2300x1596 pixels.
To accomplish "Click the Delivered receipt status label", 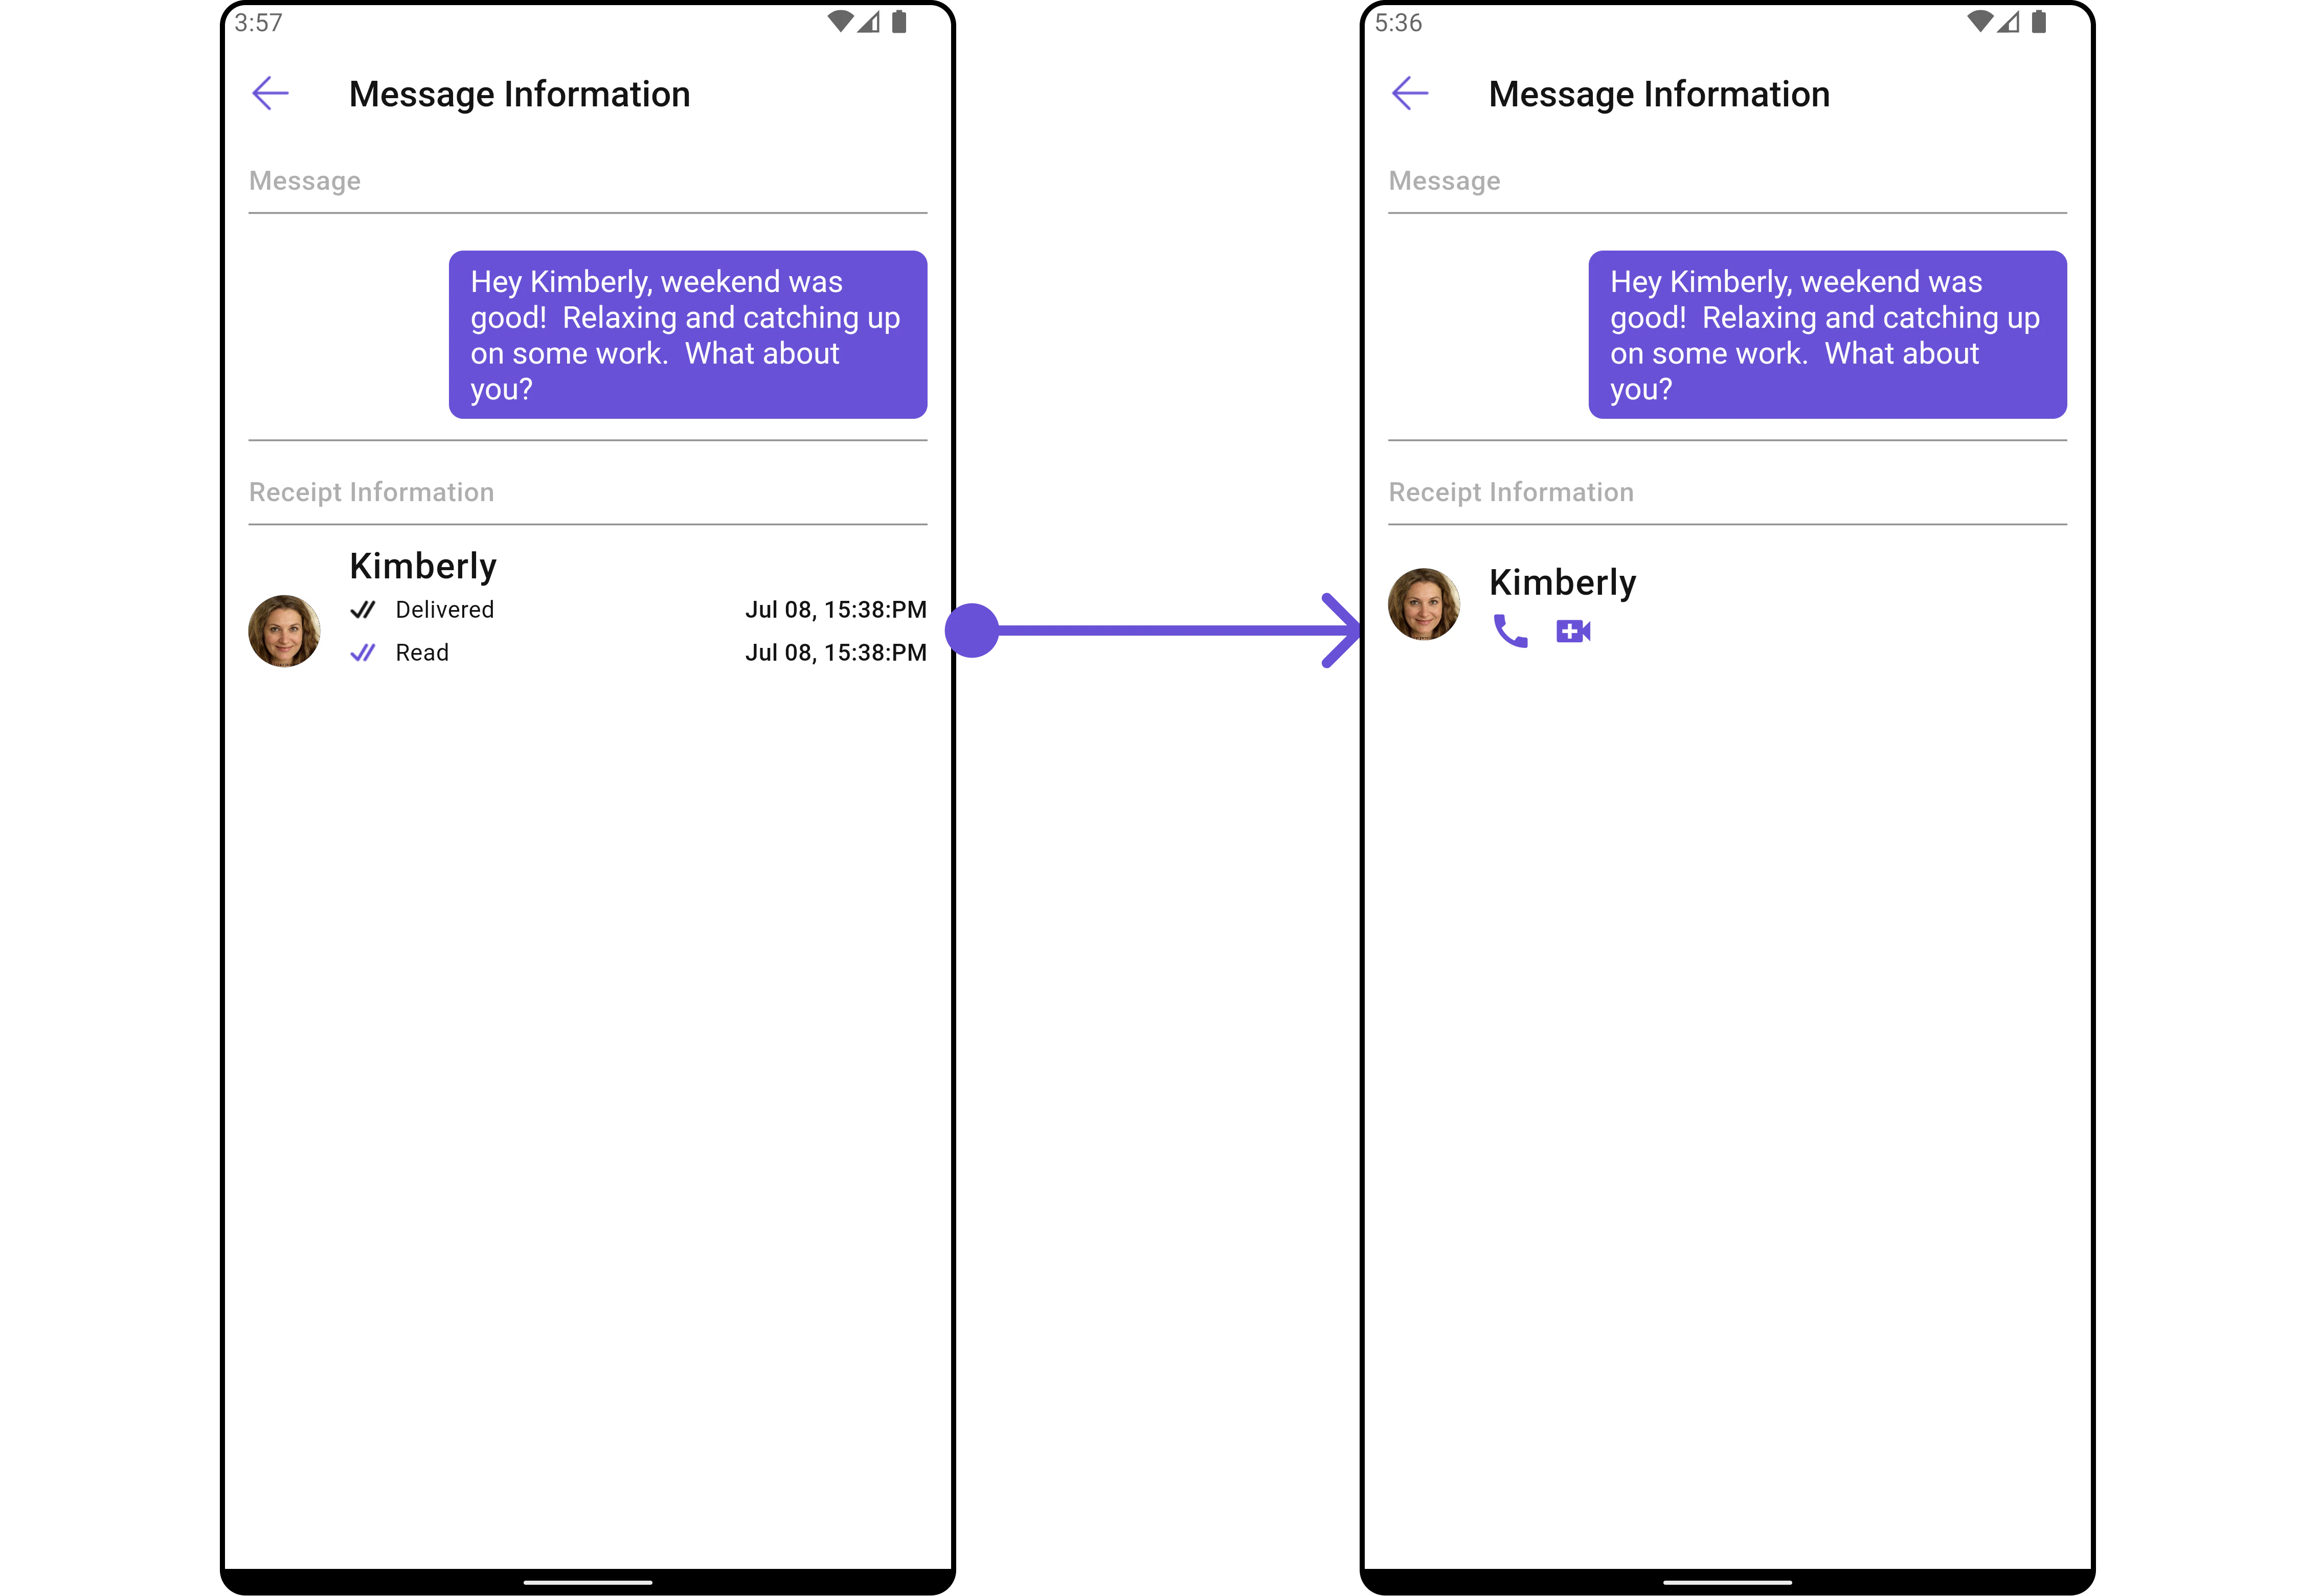I will tap(444, 610).
